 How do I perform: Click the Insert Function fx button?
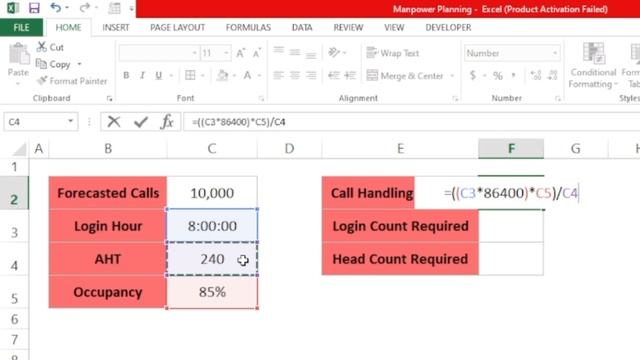coord(167,122)
